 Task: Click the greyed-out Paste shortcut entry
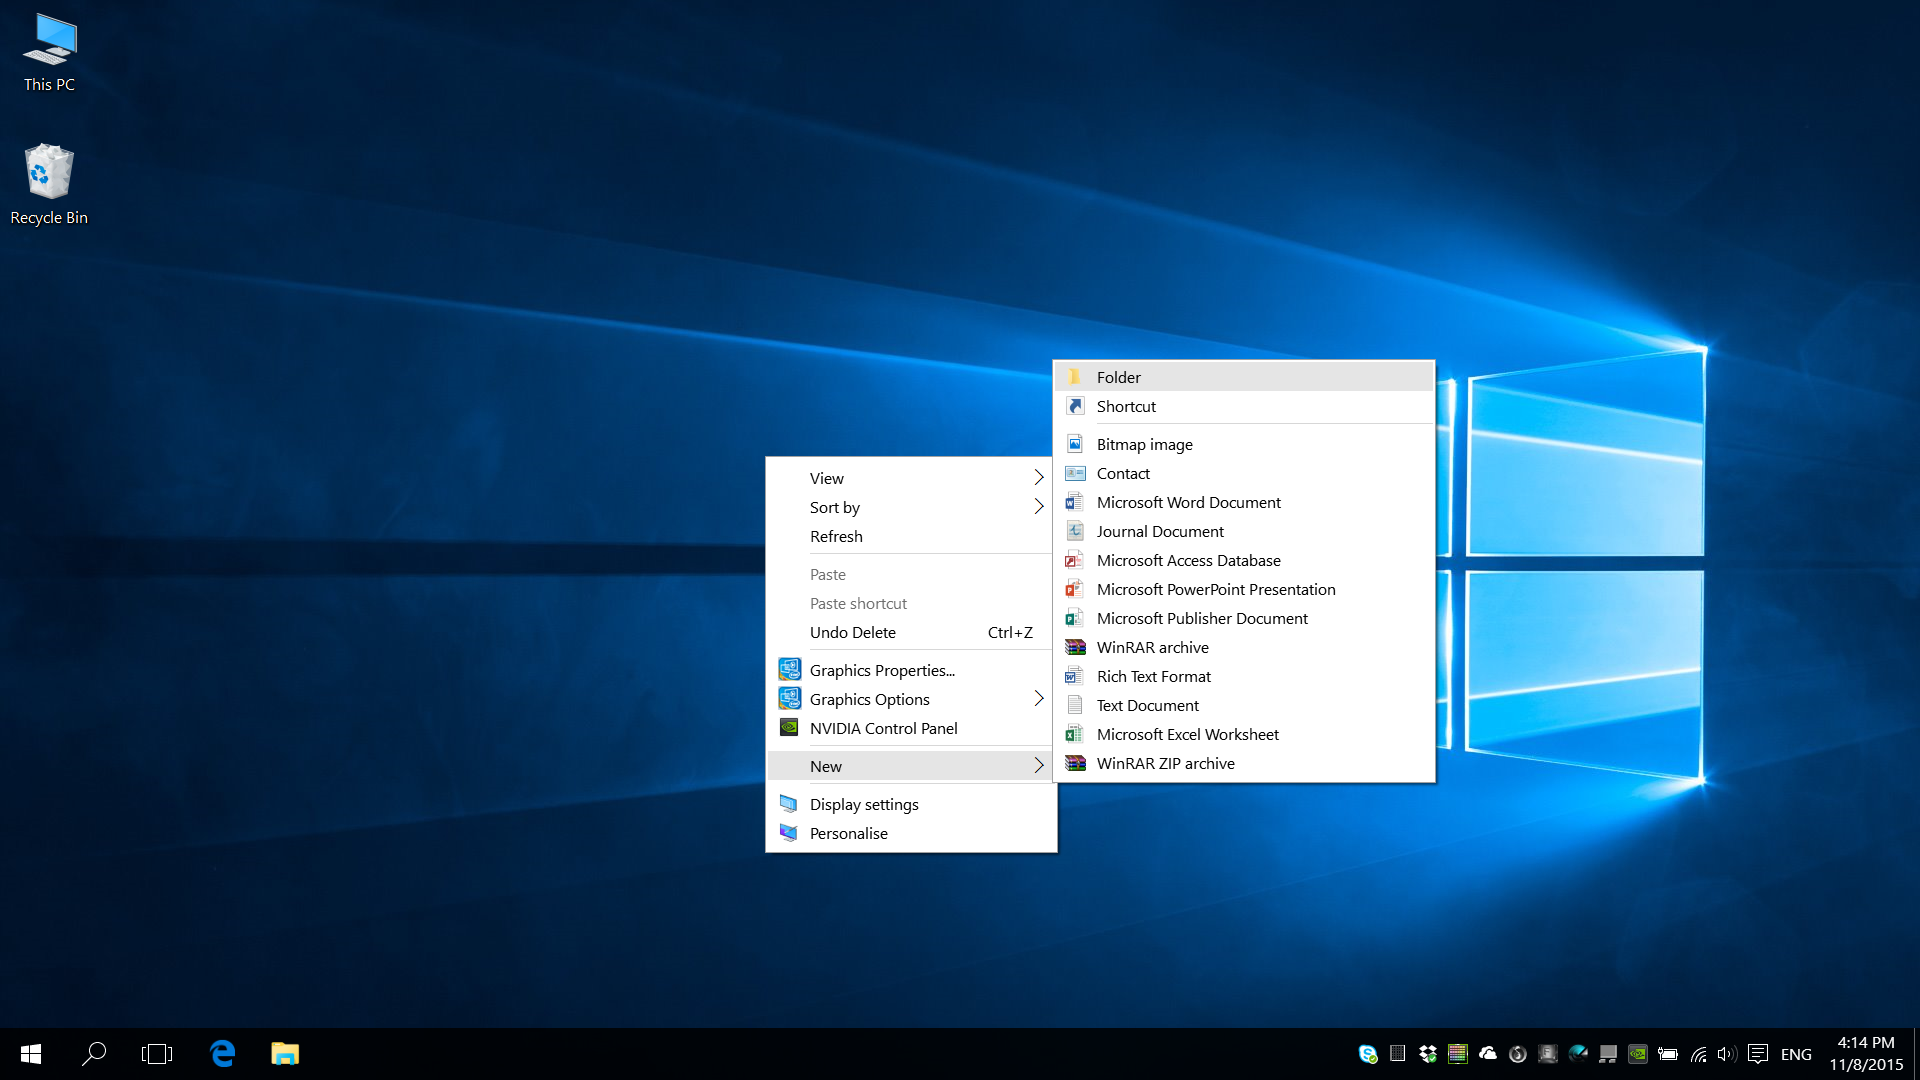pyautogui.click(x=910, y=603)
